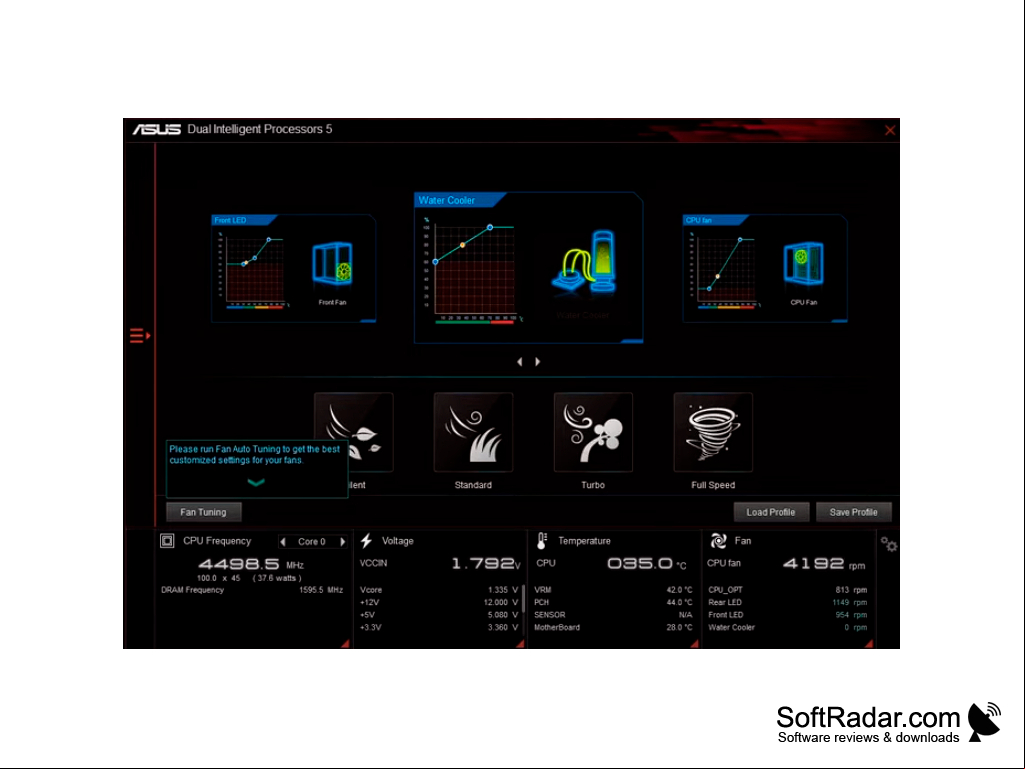Expand Voltage panel corner triangle
1025x769 pixels.
click(520, 644)
